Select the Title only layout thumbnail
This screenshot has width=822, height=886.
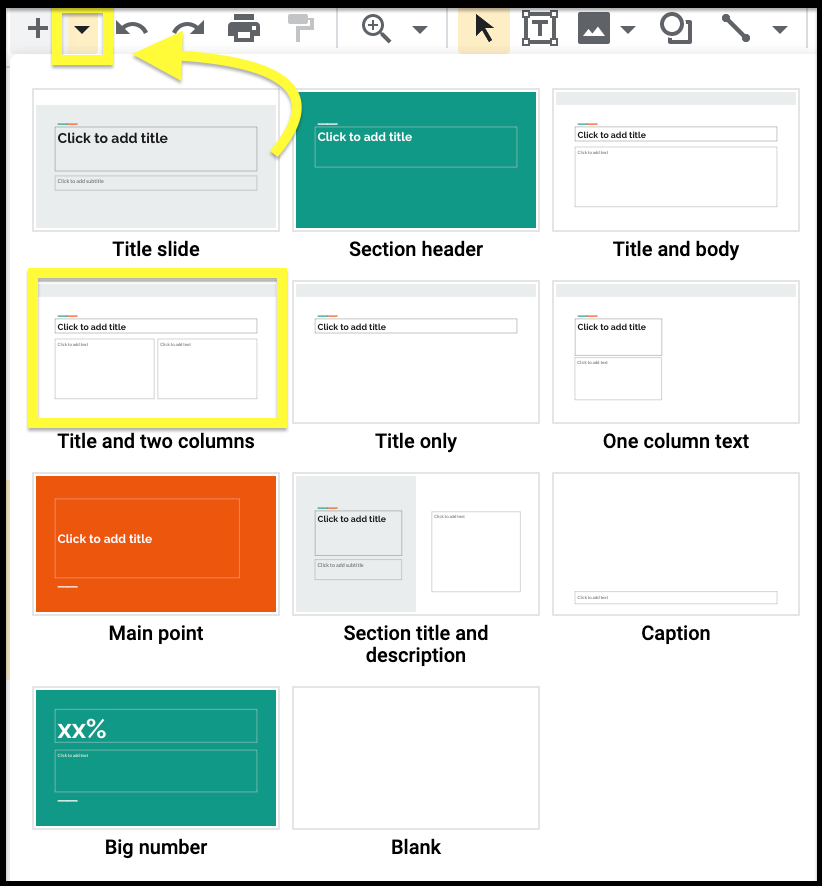tap(416, 352)
